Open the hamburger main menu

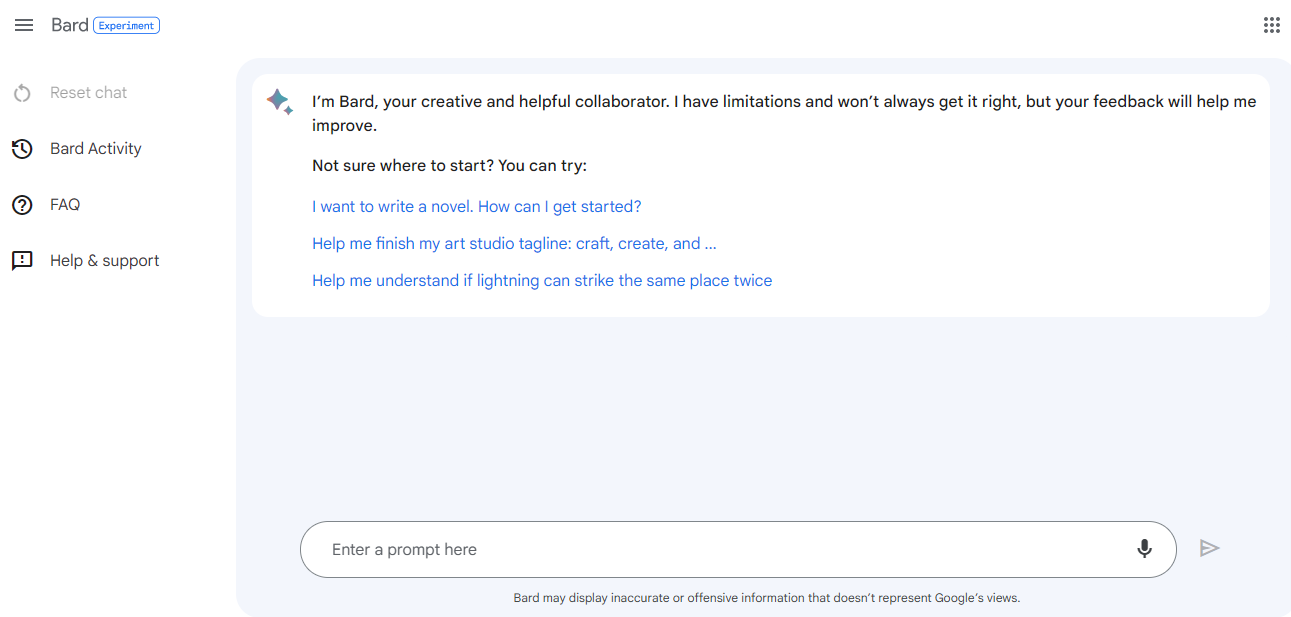click(24, 25)
